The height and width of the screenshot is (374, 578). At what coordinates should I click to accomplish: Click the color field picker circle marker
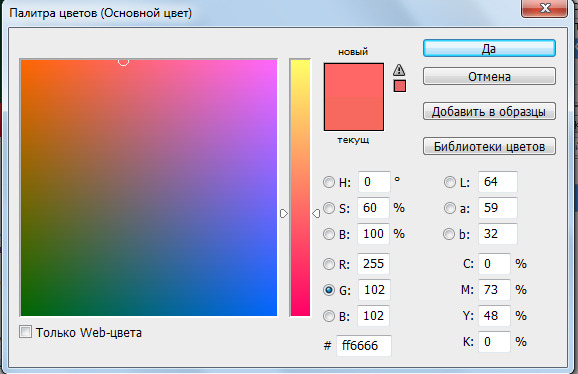click(123, 61)
